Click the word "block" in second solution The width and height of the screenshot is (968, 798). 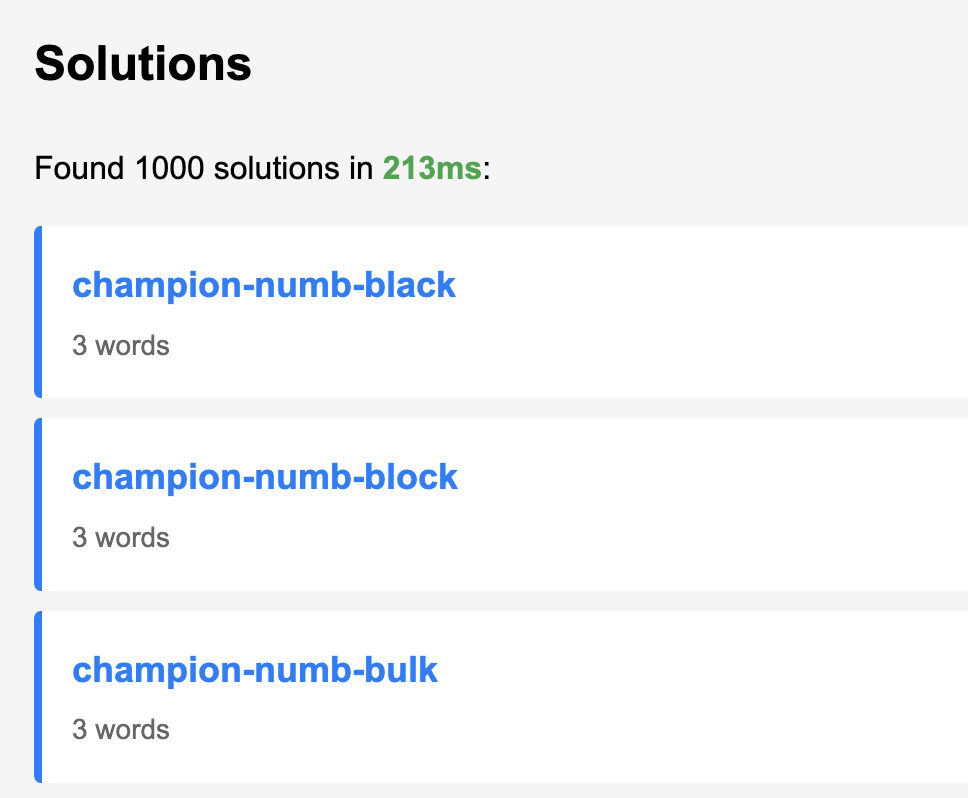[411, 477]
